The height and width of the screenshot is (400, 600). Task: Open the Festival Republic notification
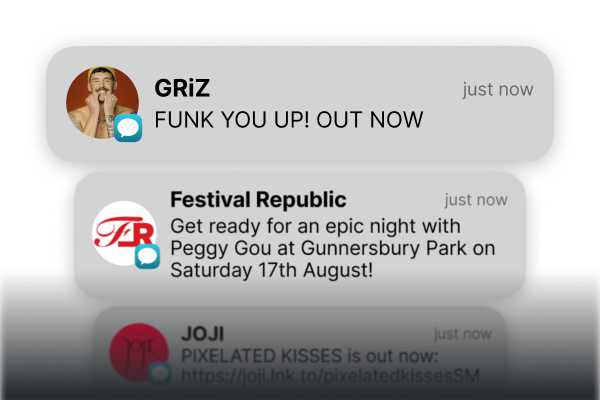(x=300, y=234)
